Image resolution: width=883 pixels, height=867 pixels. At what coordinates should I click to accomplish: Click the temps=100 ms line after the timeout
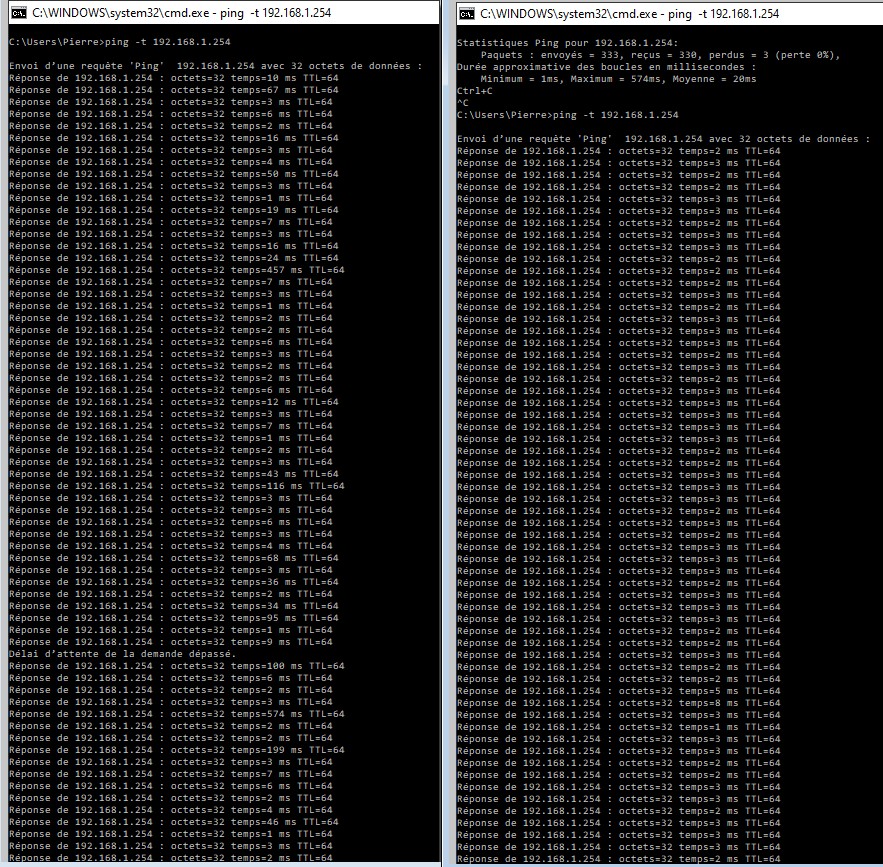click(x=176, y=666)
